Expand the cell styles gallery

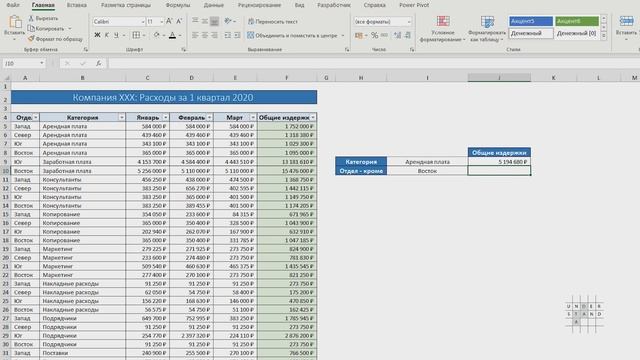click(x=604, y=36)
